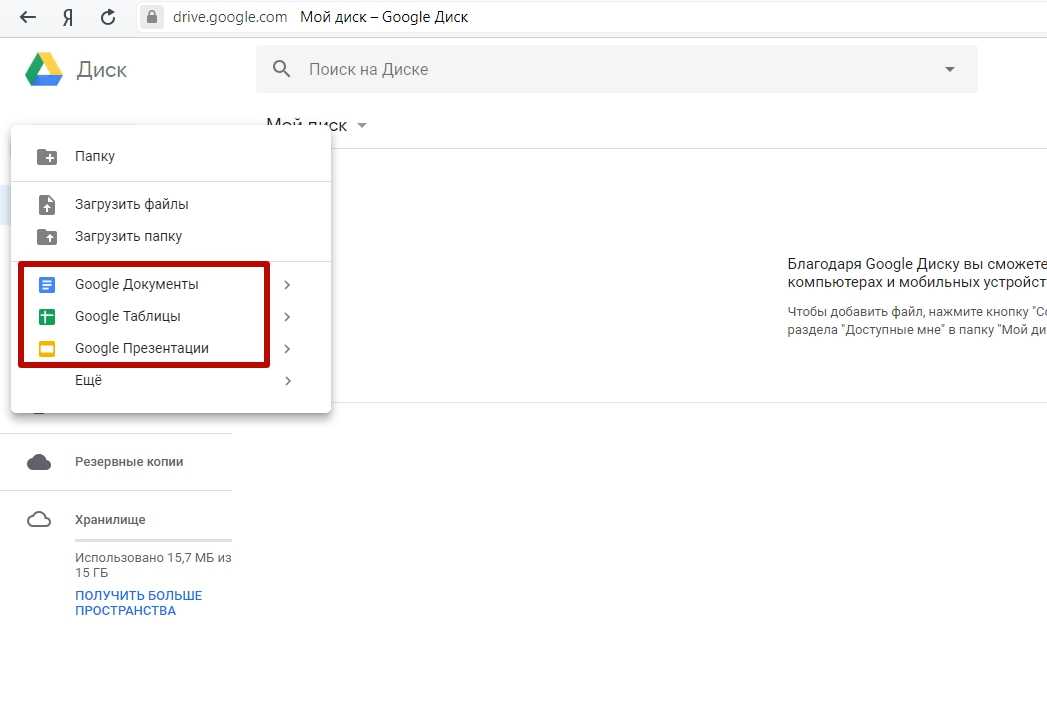Click the upload folder icon

coord(47,237)
